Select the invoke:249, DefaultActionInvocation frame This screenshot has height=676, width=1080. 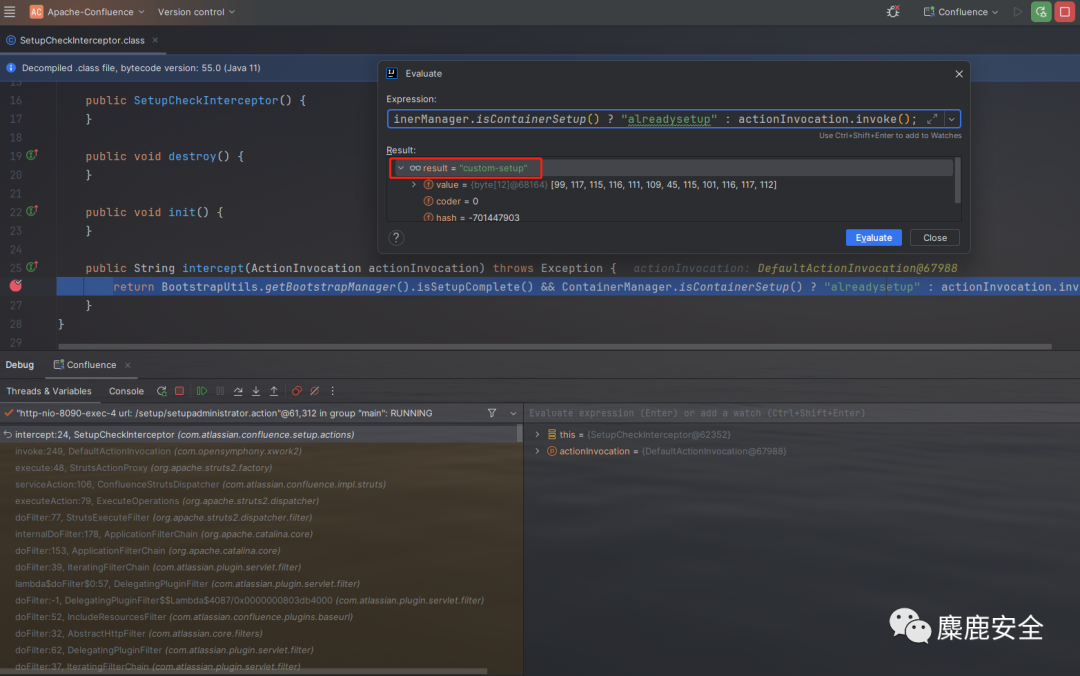click(258, 451)
